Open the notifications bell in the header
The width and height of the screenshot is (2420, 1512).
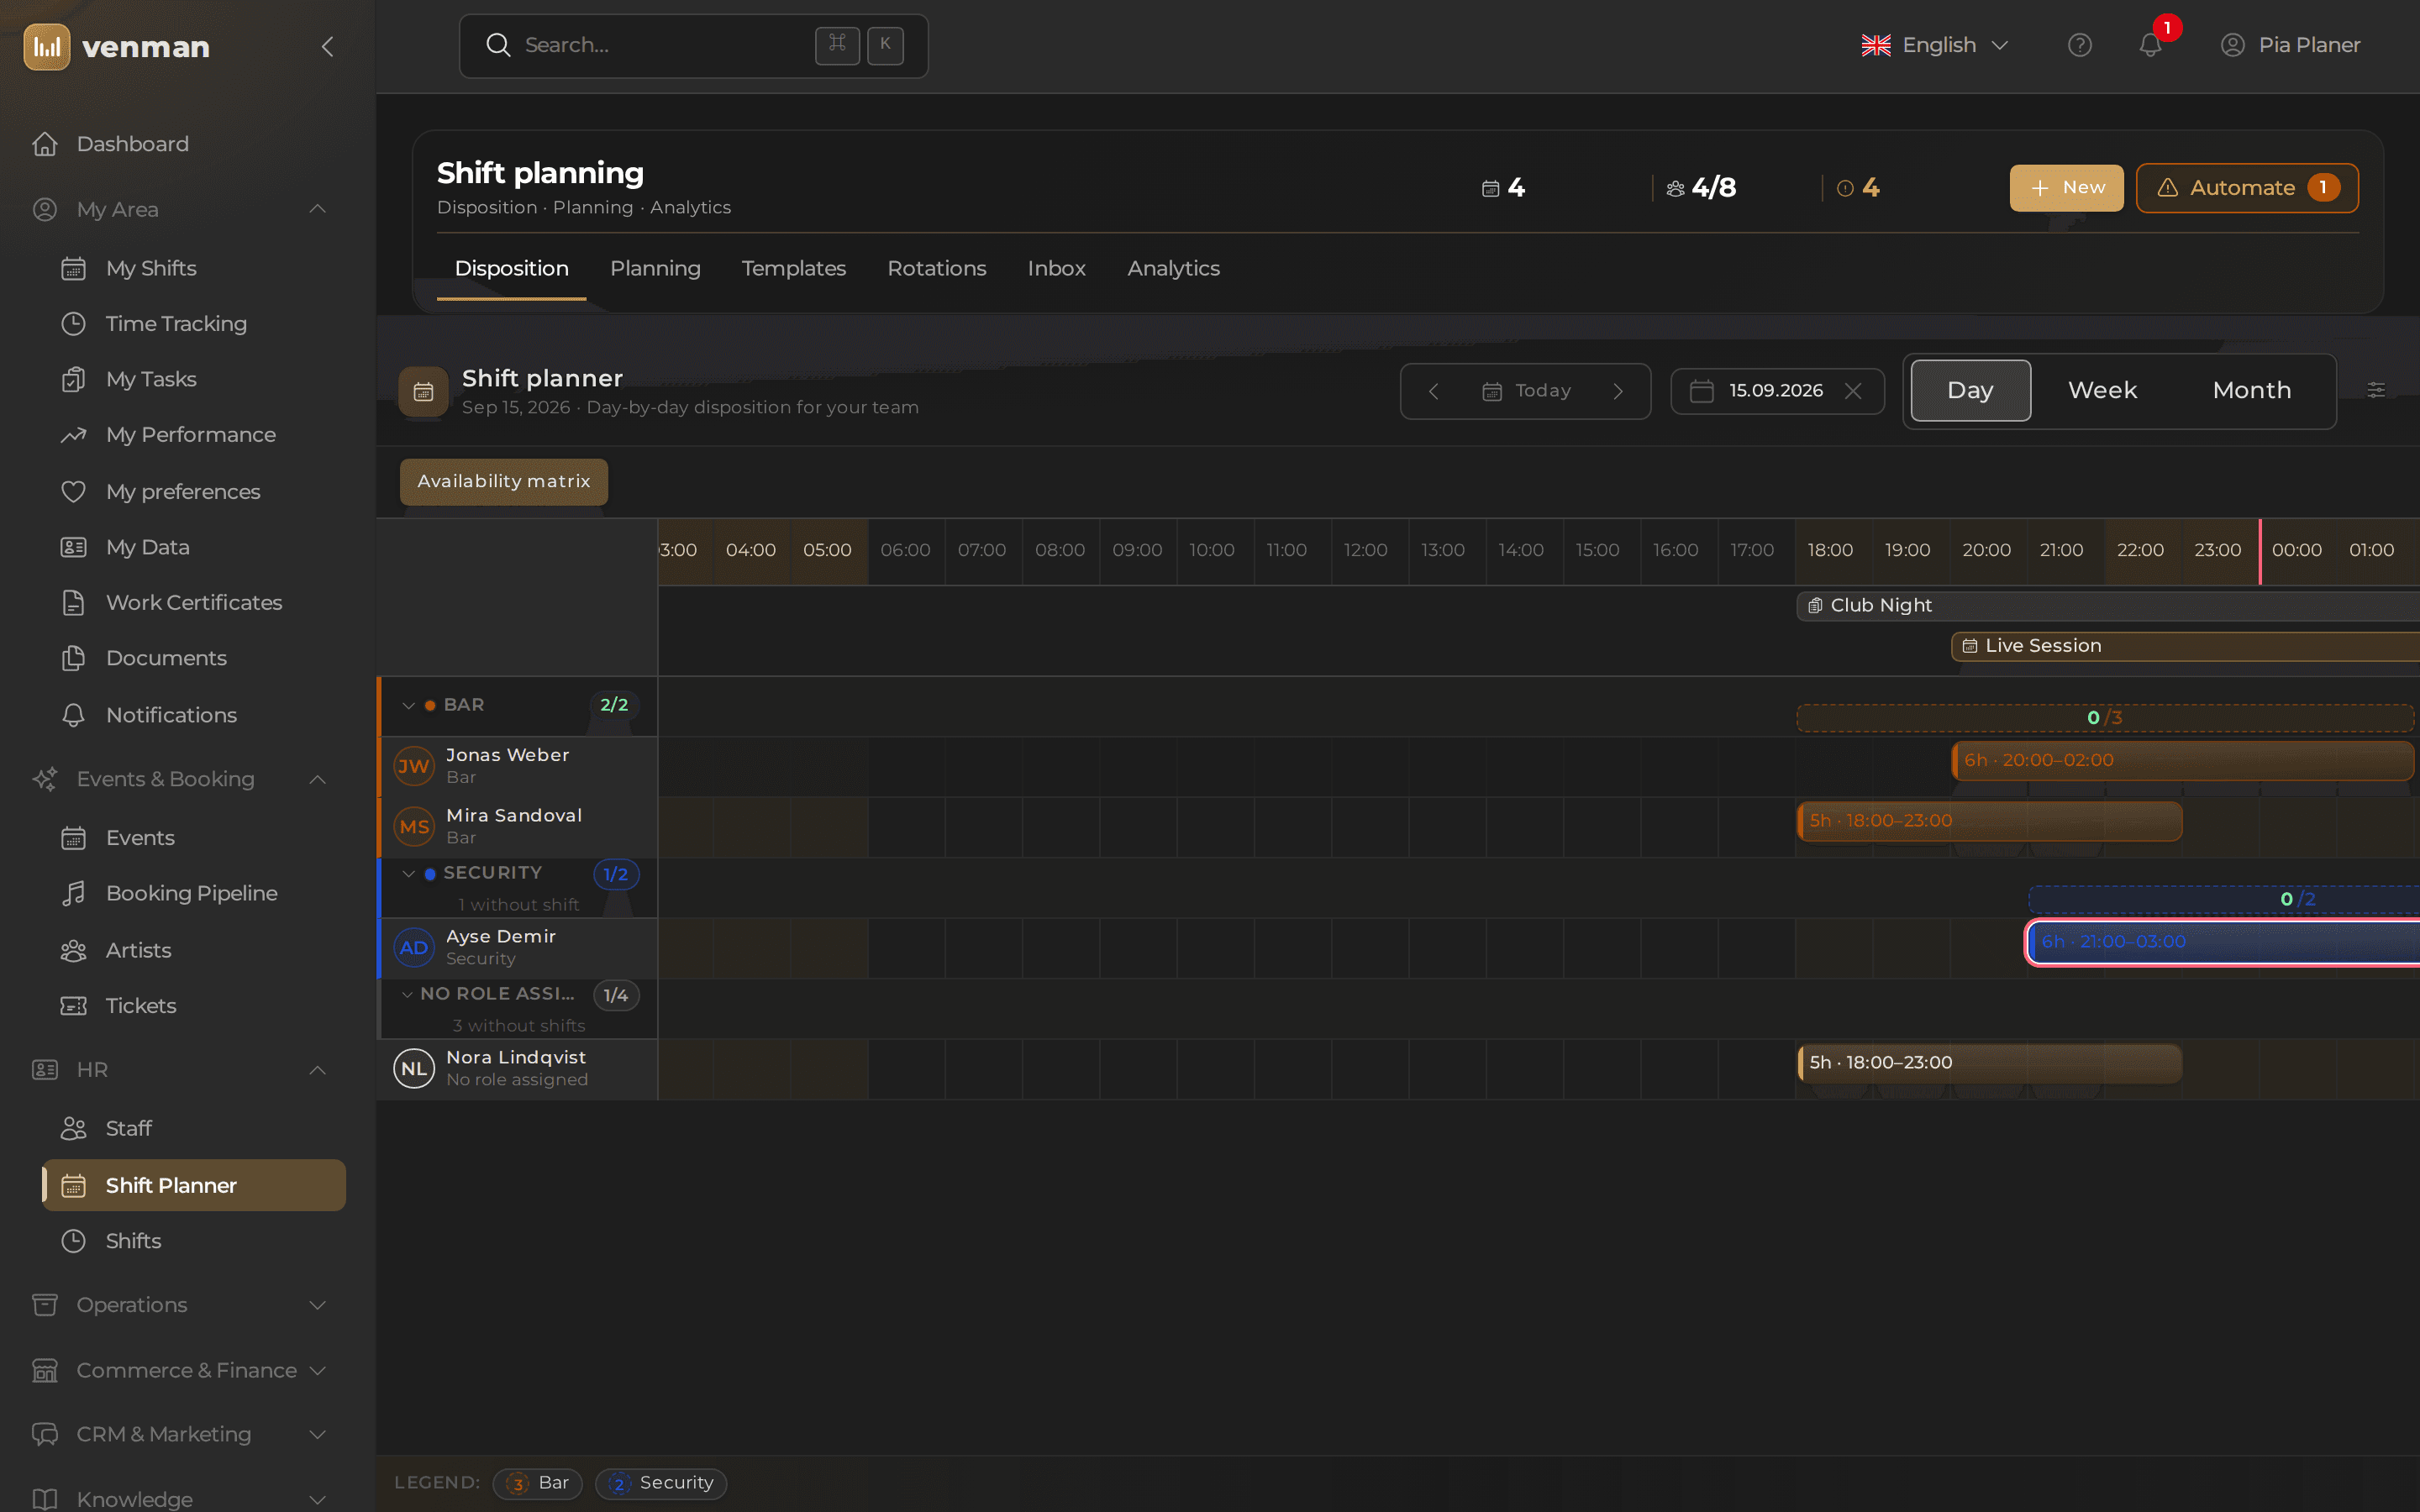[x=2151, y=45]
